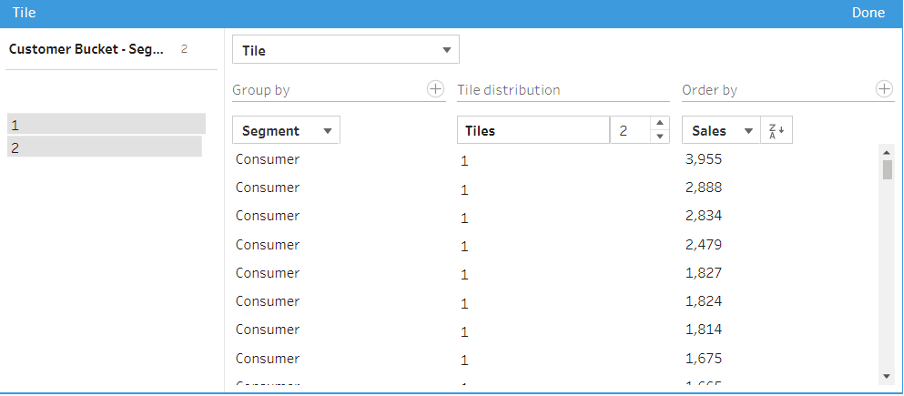The width and height of the screenshot is (904, 396).
Task: Open the Sales order-by dropdown
Action: click(722, 131)
